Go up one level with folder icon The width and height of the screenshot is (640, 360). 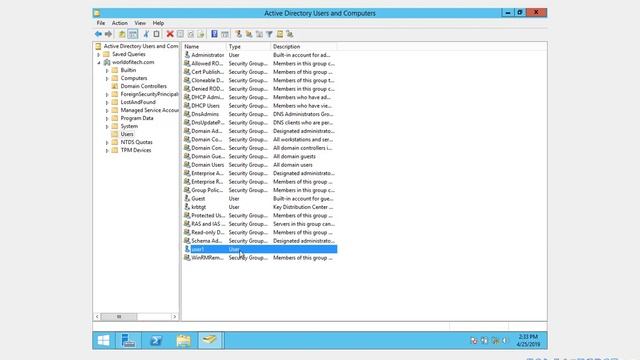click(x=122, y=34)
